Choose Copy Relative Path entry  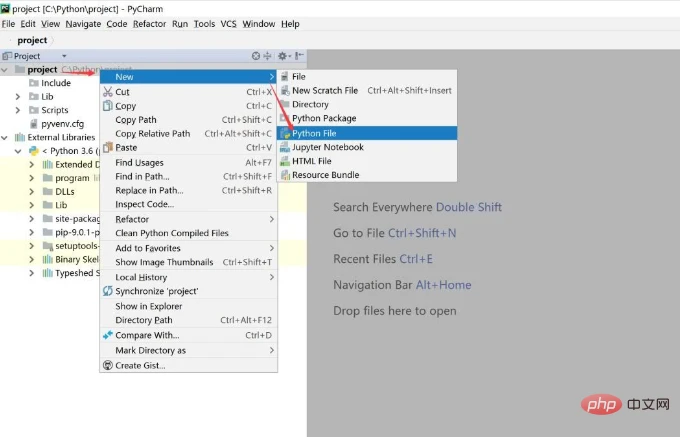tap(189, 134)
